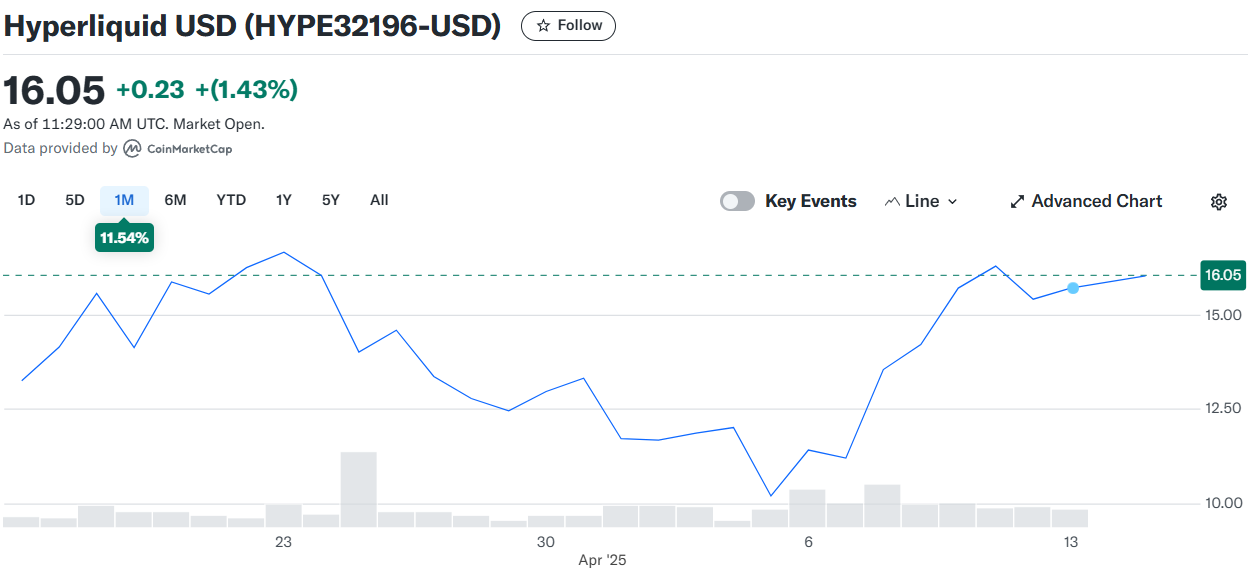The image size is (1254, 578).
Task: Open chart settings gear icon
Action: (1218, 202)
